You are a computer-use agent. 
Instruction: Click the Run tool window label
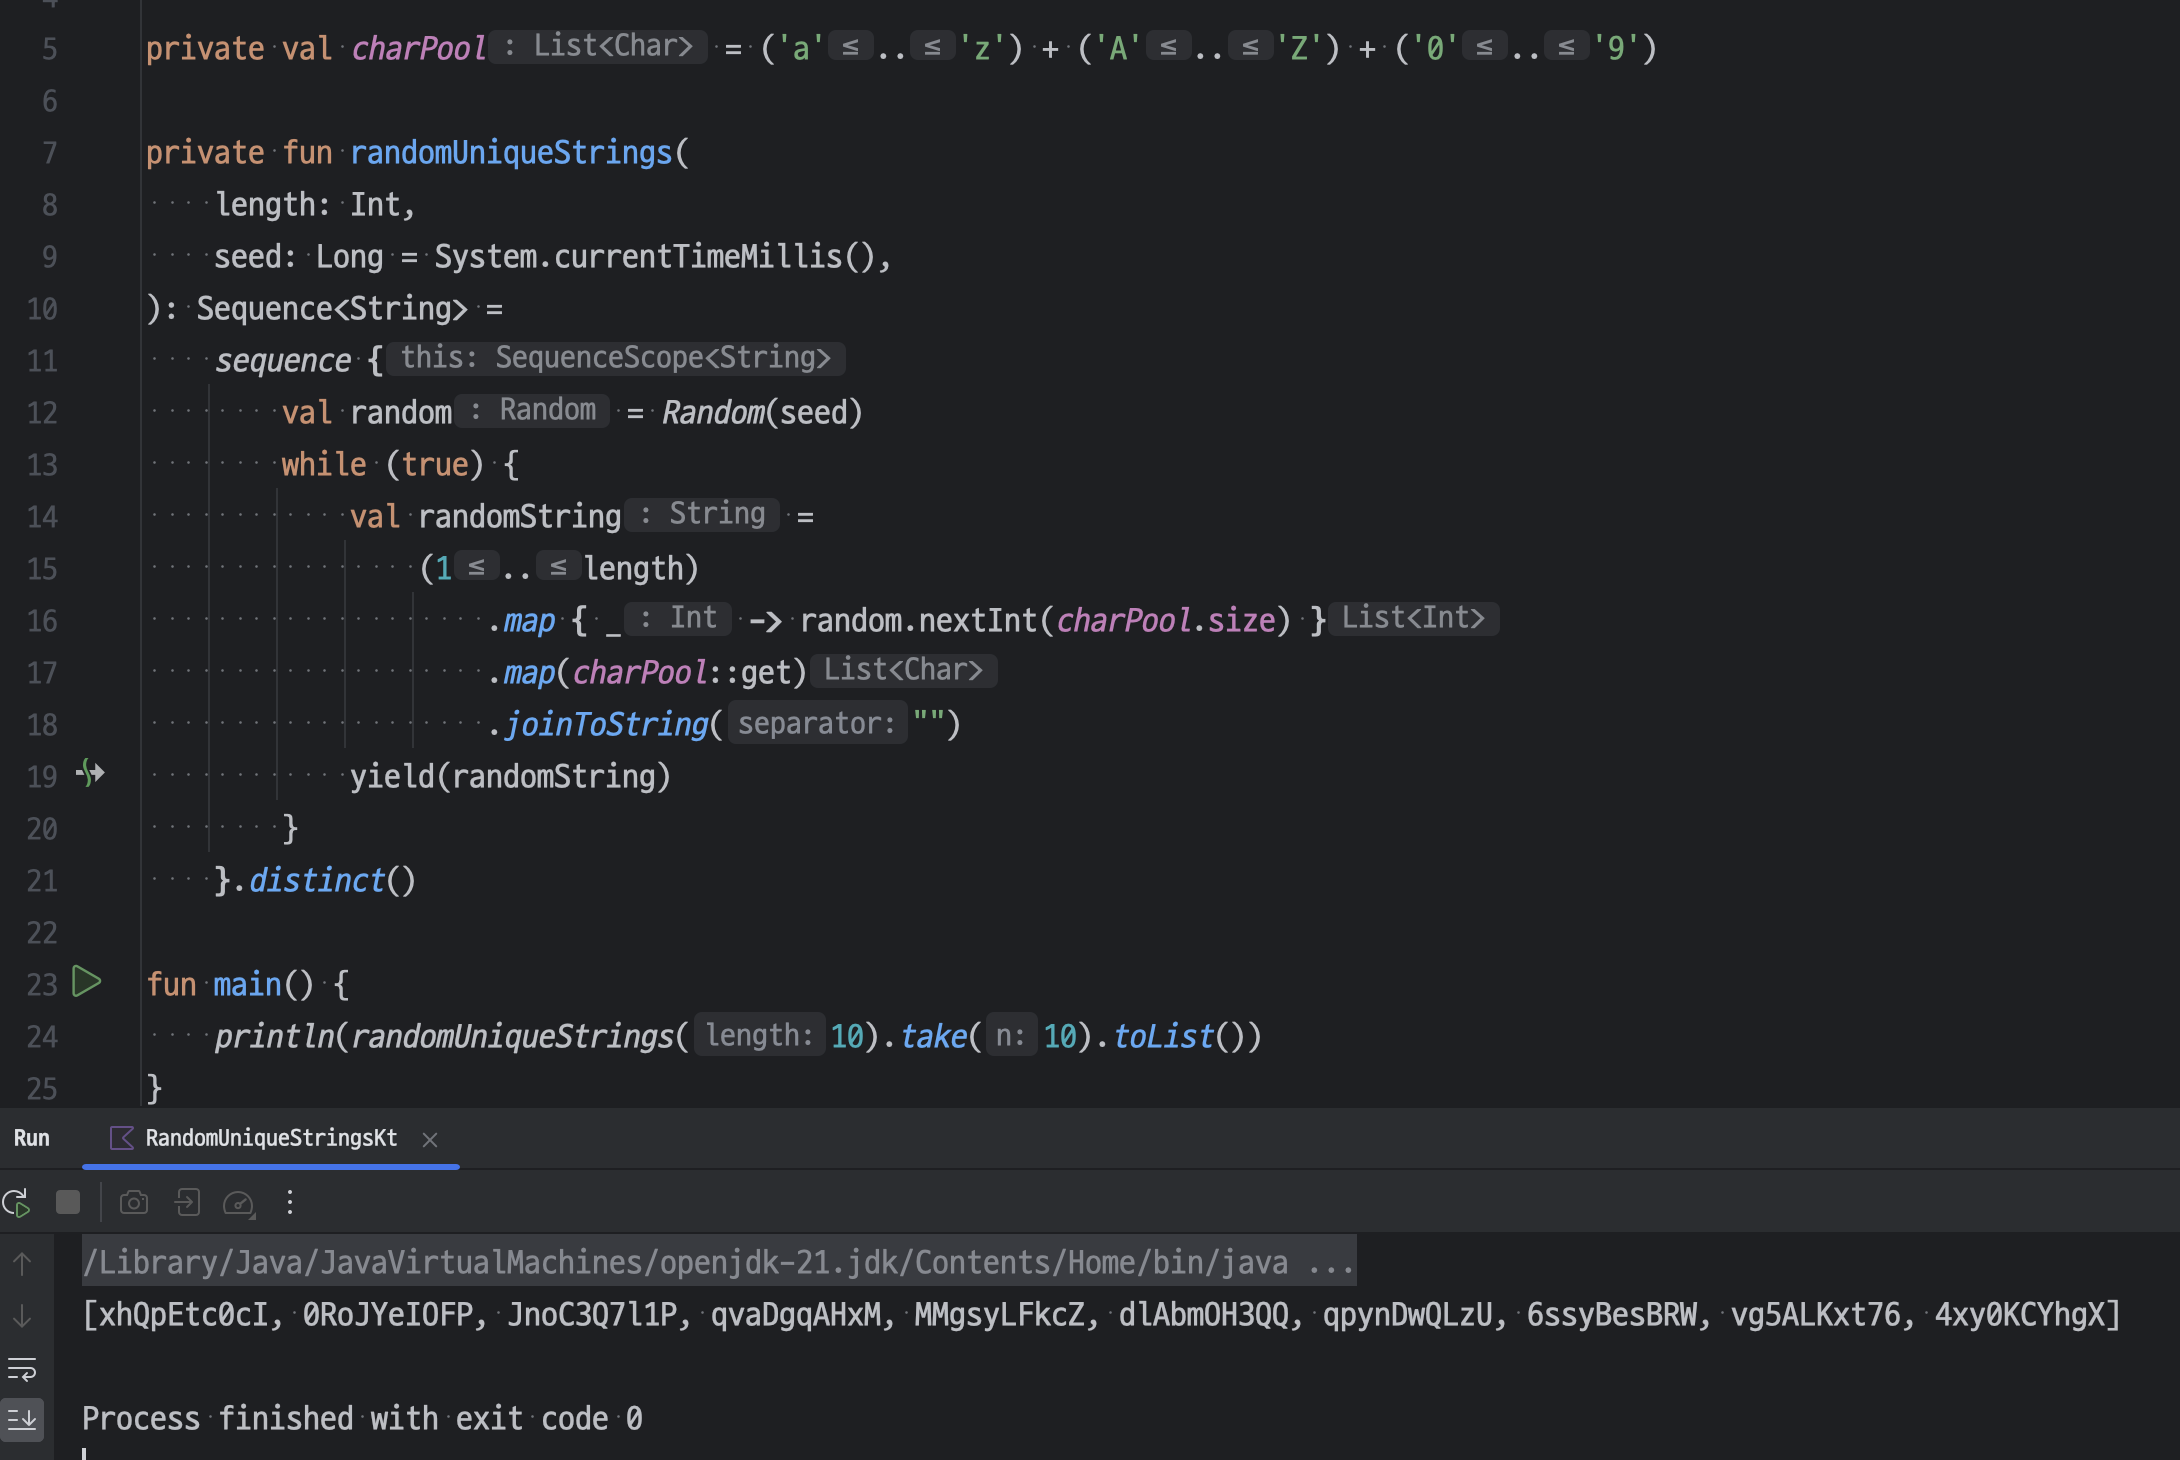coord(32,1138)
